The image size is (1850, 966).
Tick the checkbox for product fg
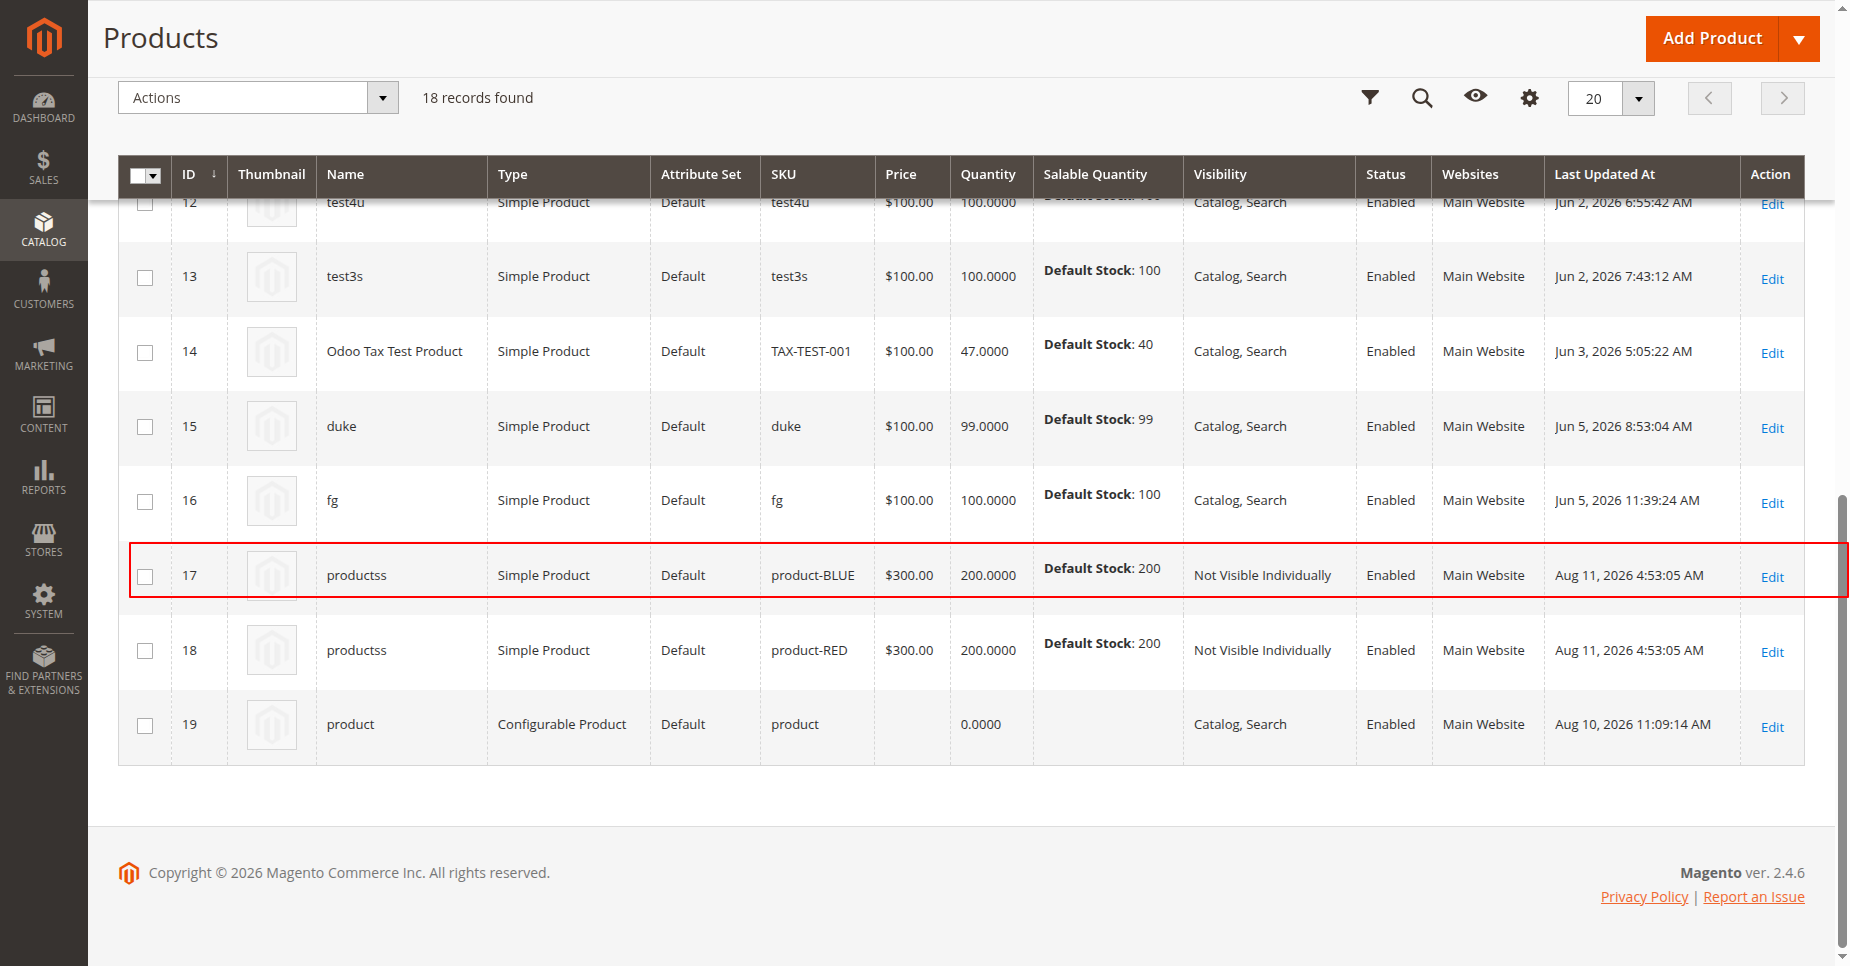click(145, 502)
